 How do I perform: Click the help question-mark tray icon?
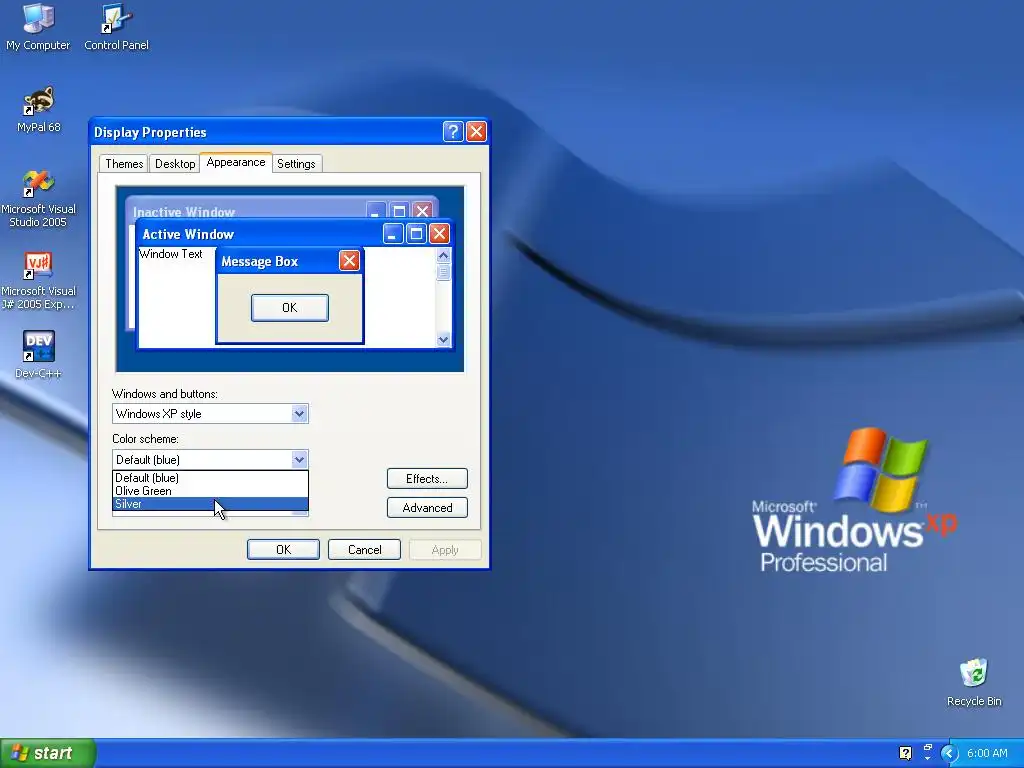pyautogui.click(x=905, y=753)
